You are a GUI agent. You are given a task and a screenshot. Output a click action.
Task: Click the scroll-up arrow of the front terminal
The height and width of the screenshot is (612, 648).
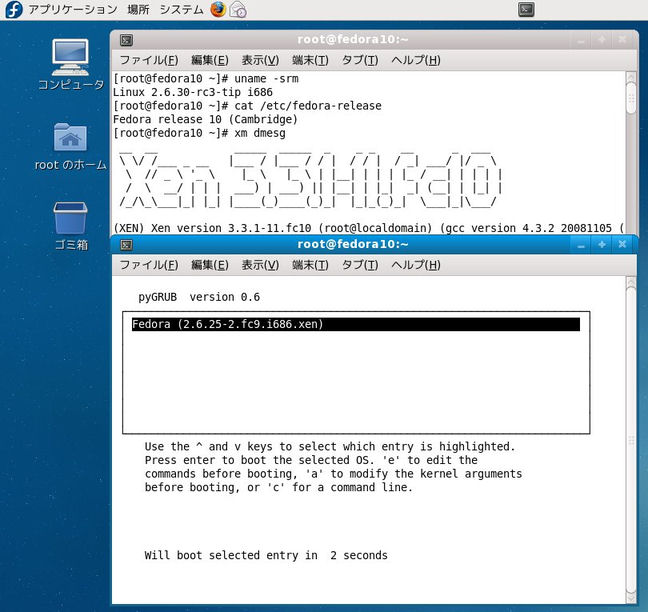pos(631,282)
